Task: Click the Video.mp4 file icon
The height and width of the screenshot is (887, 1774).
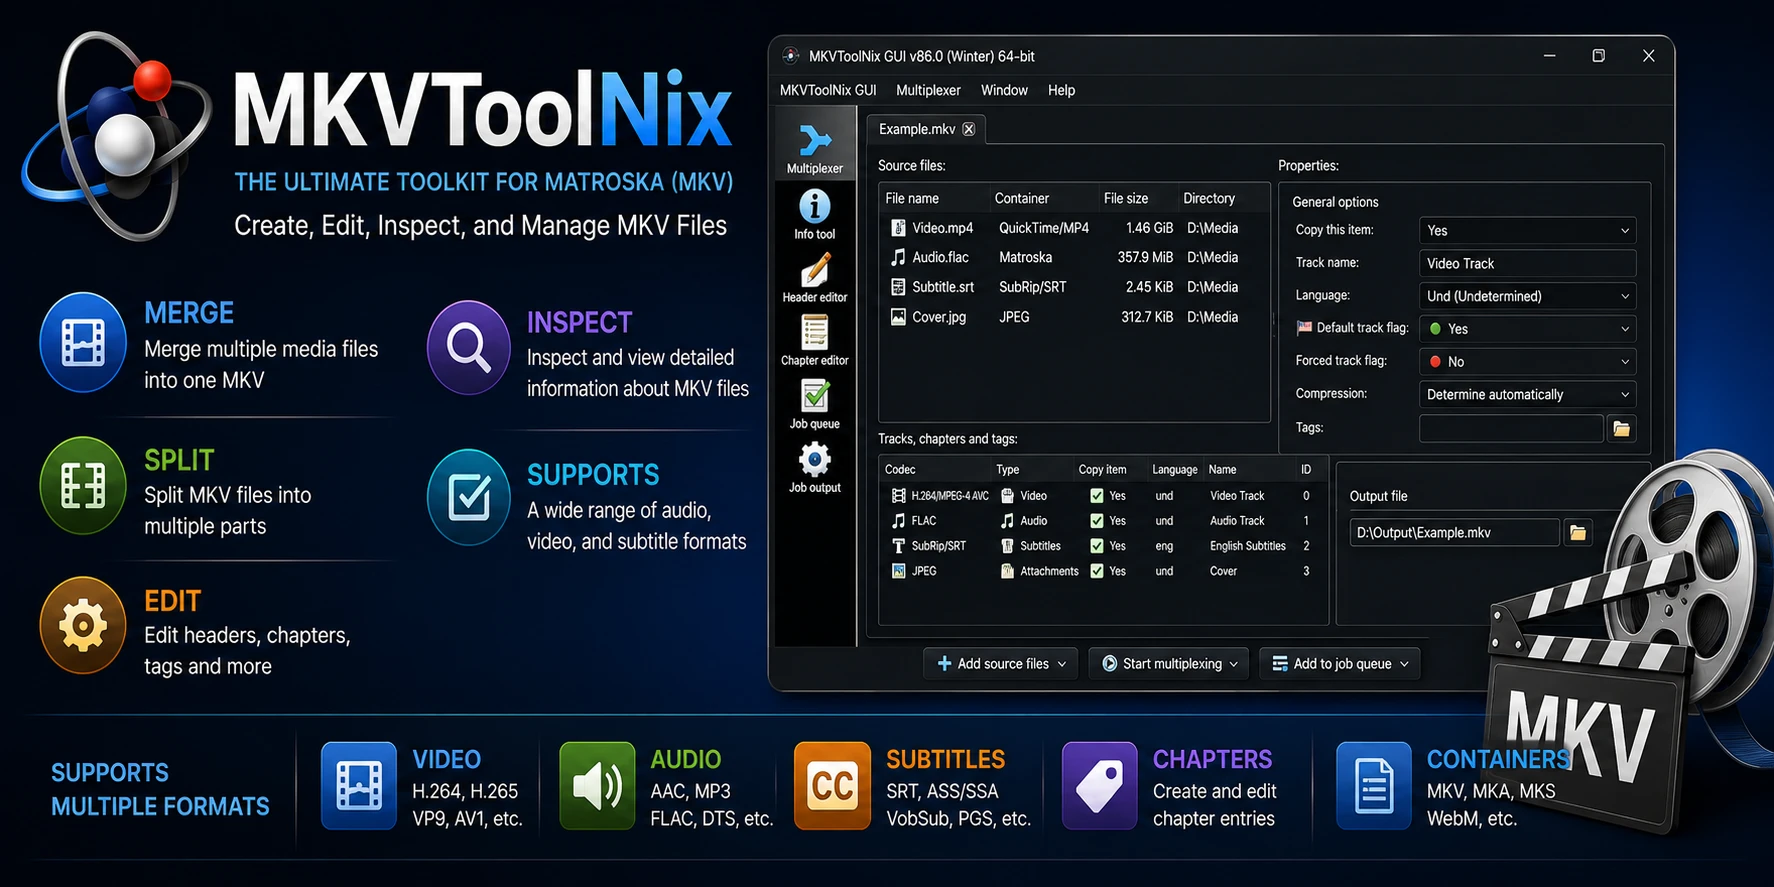Action: (898, 228)
